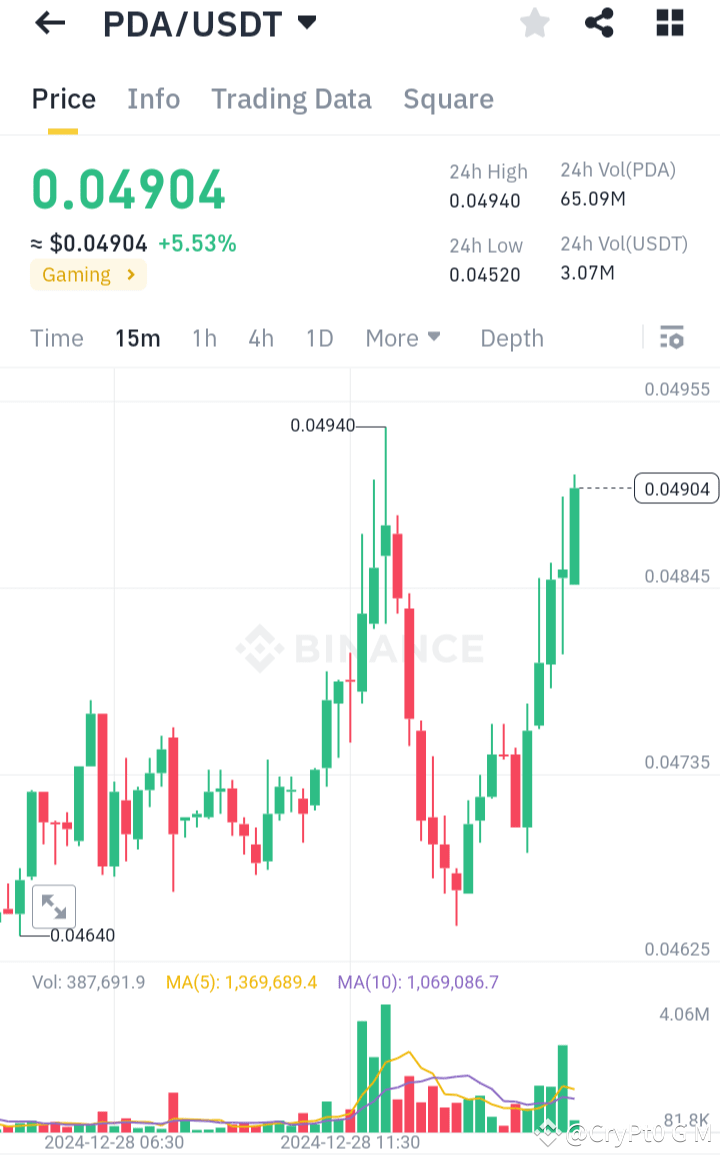Toggle the star to favorite PDA/USDT

pos(534,23)
